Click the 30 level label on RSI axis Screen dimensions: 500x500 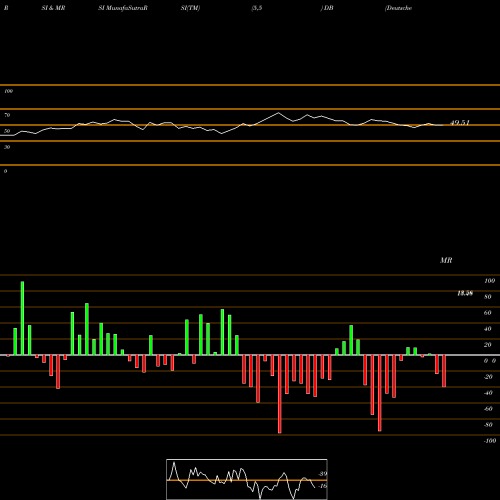click(7, 147)
